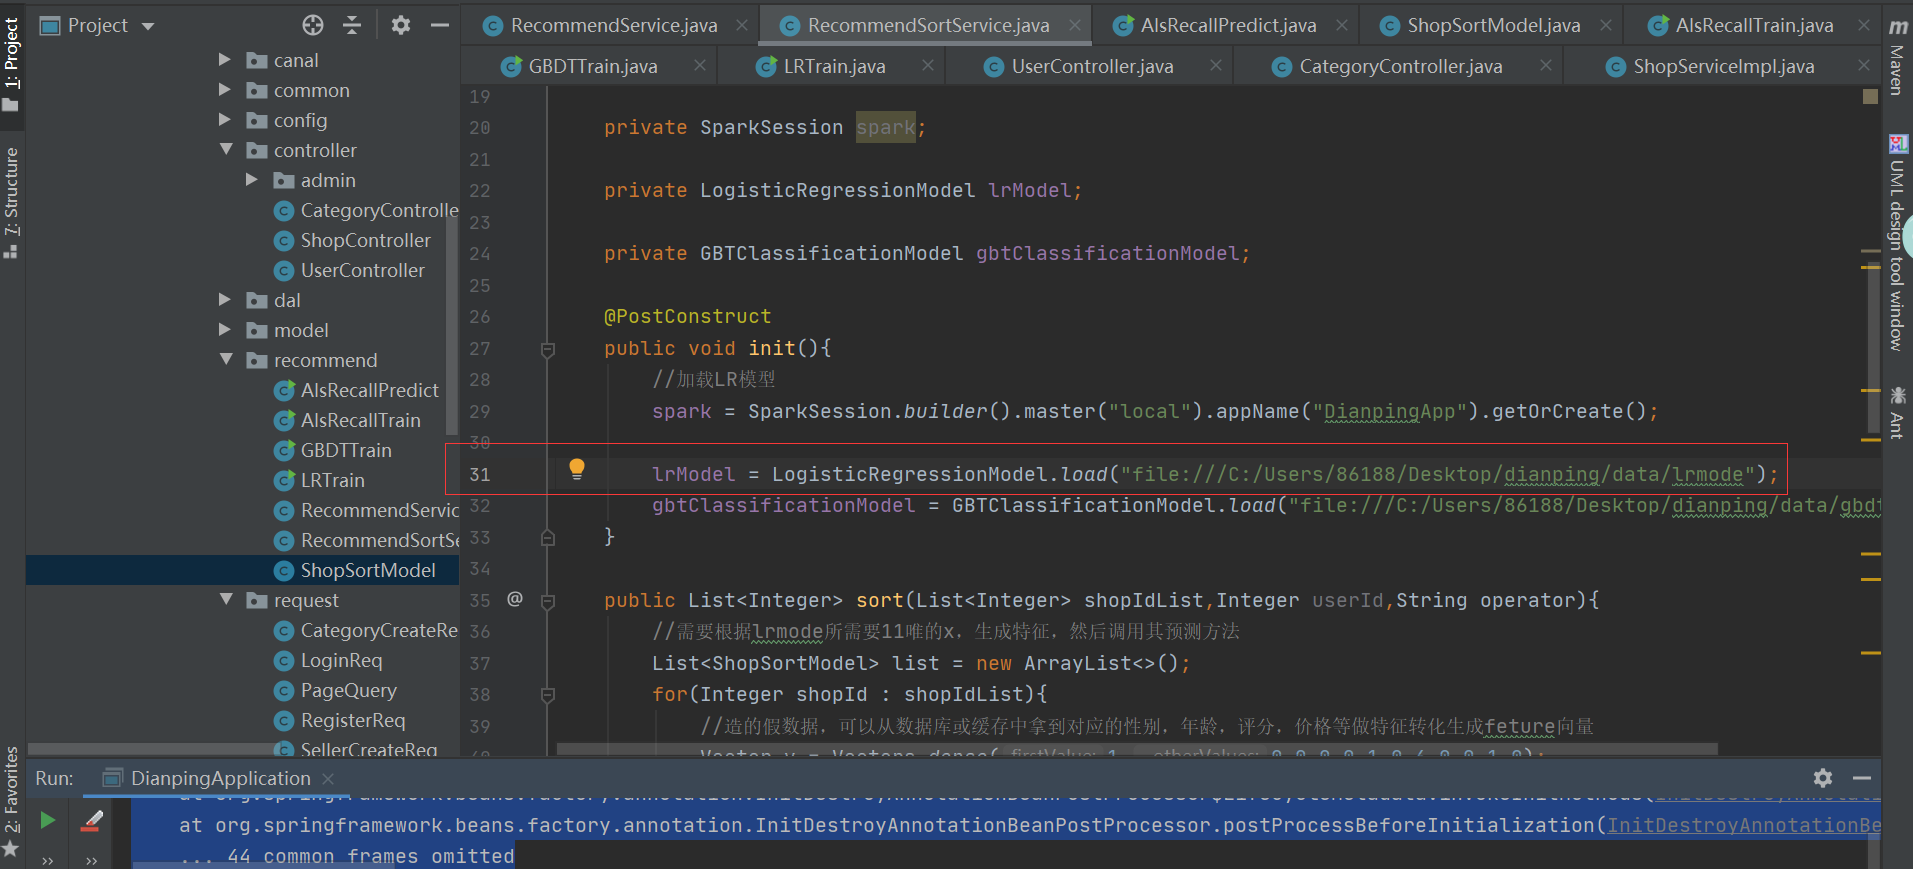Click the editor horizontal scrollbar
Viewport: 1913px width, 869px height.
(x=1137, y=748)
